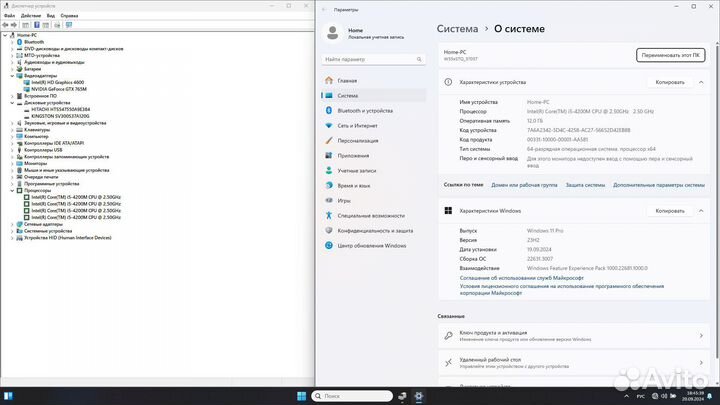This screenshot has height=405, width=720.
Task: Select Система in the Settings sidebar
Action: click(373, 96)
